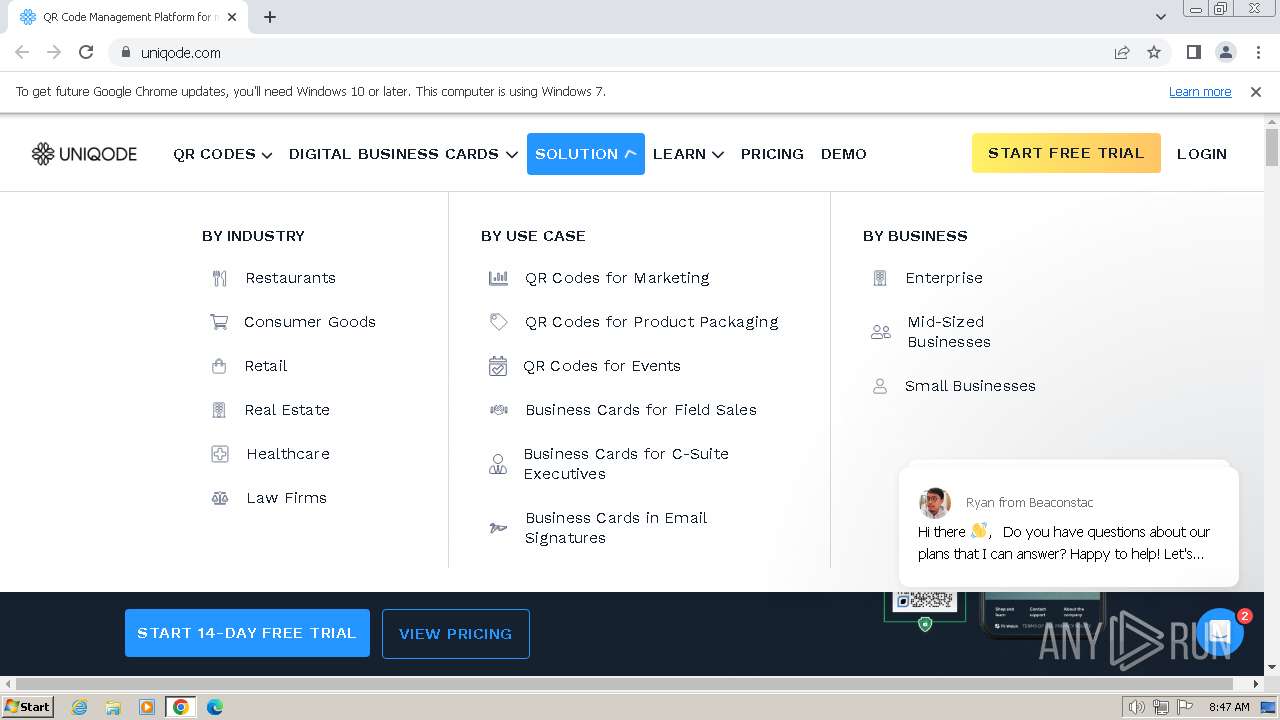
Task: Open Internet Explorer from the taskbar
Action: [79, 707]
